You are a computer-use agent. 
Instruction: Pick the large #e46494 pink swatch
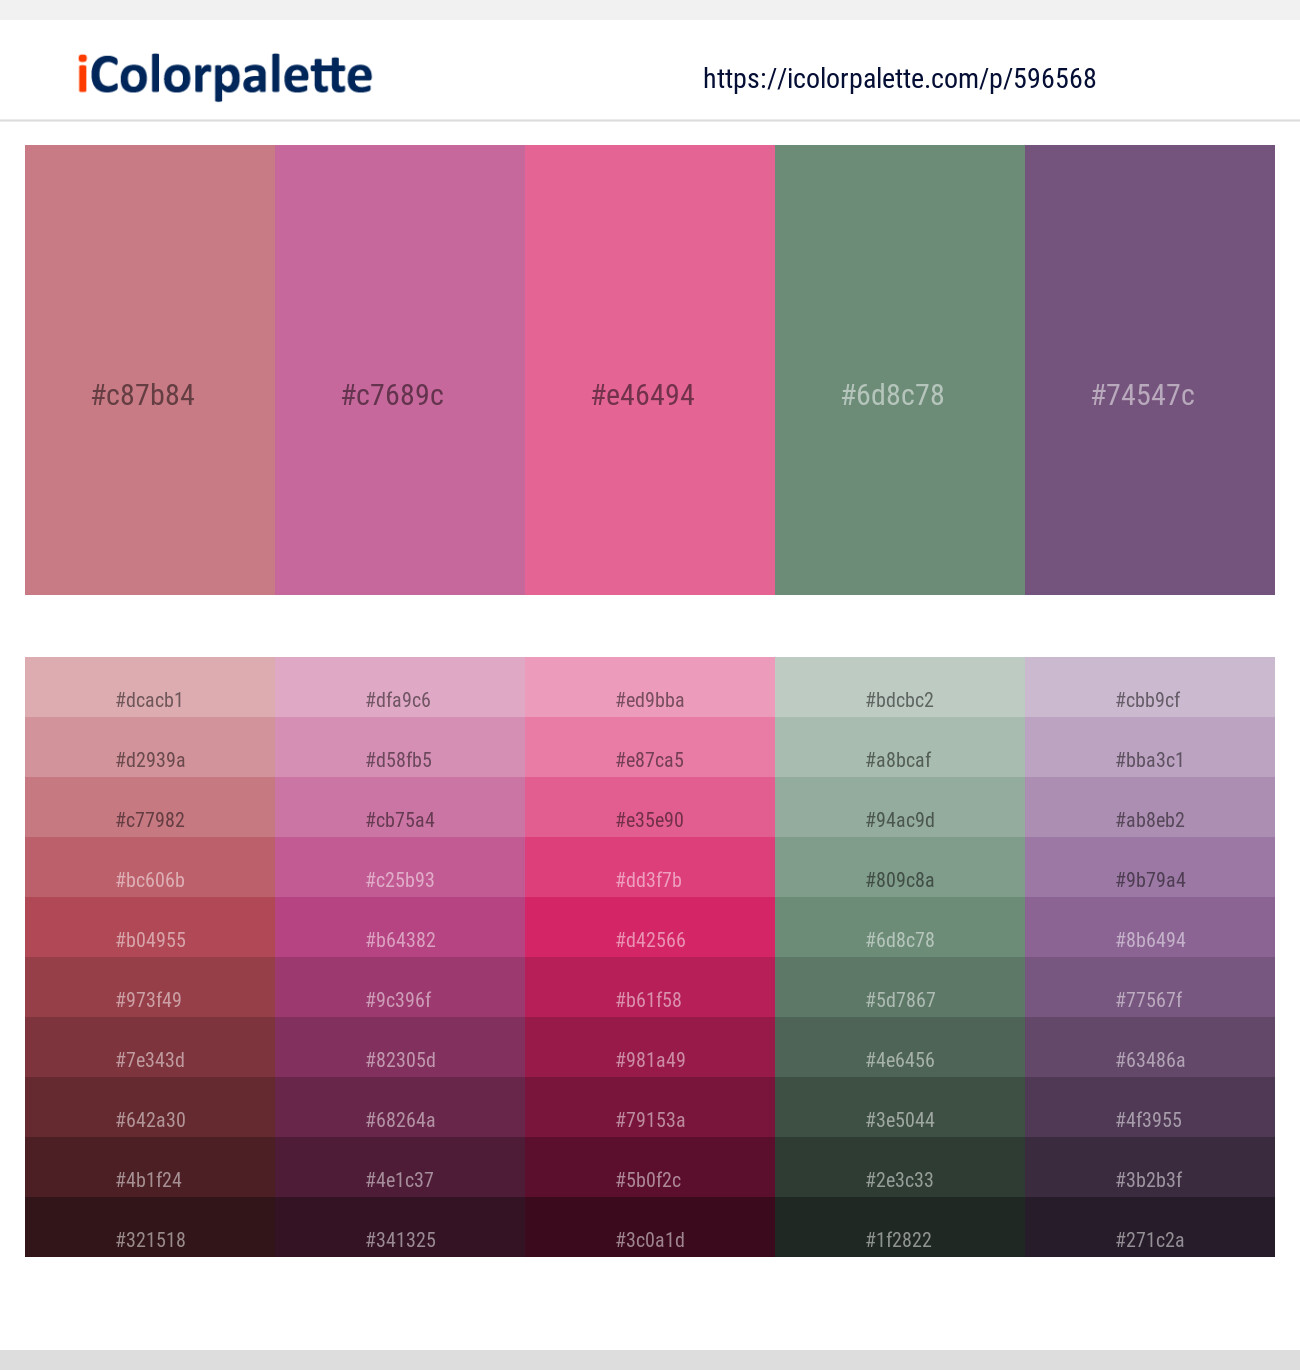point(650,370)
